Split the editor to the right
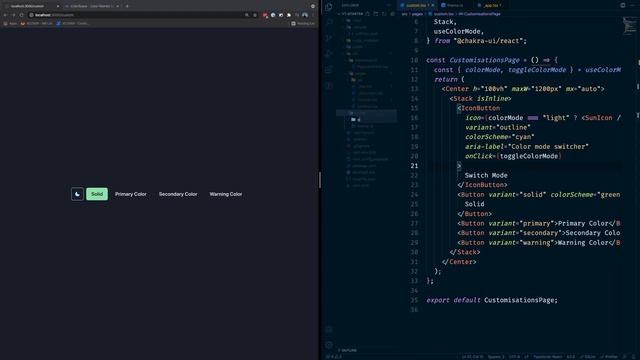The width and height of the screenshot is (640, 360). pos(623,5)
